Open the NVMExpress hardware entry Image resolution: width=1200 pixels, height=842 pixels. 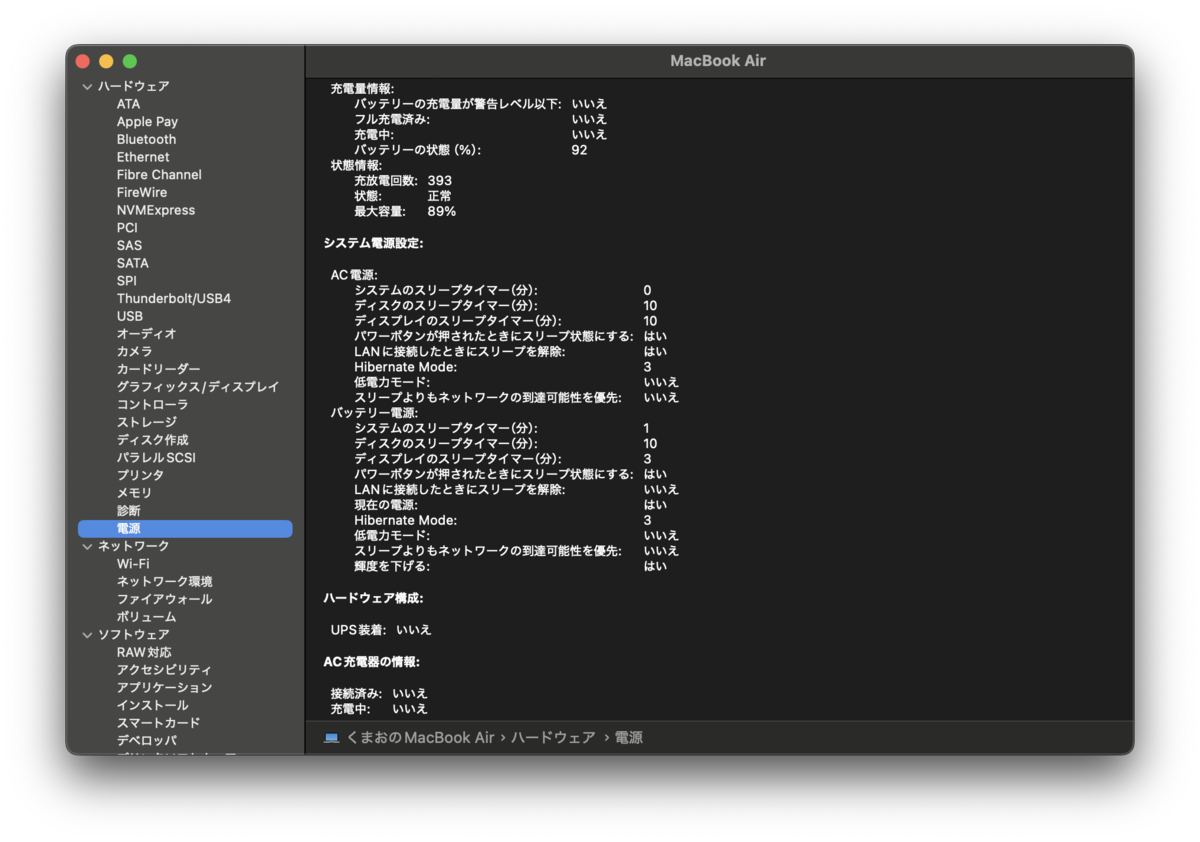[x=156, y=209]
